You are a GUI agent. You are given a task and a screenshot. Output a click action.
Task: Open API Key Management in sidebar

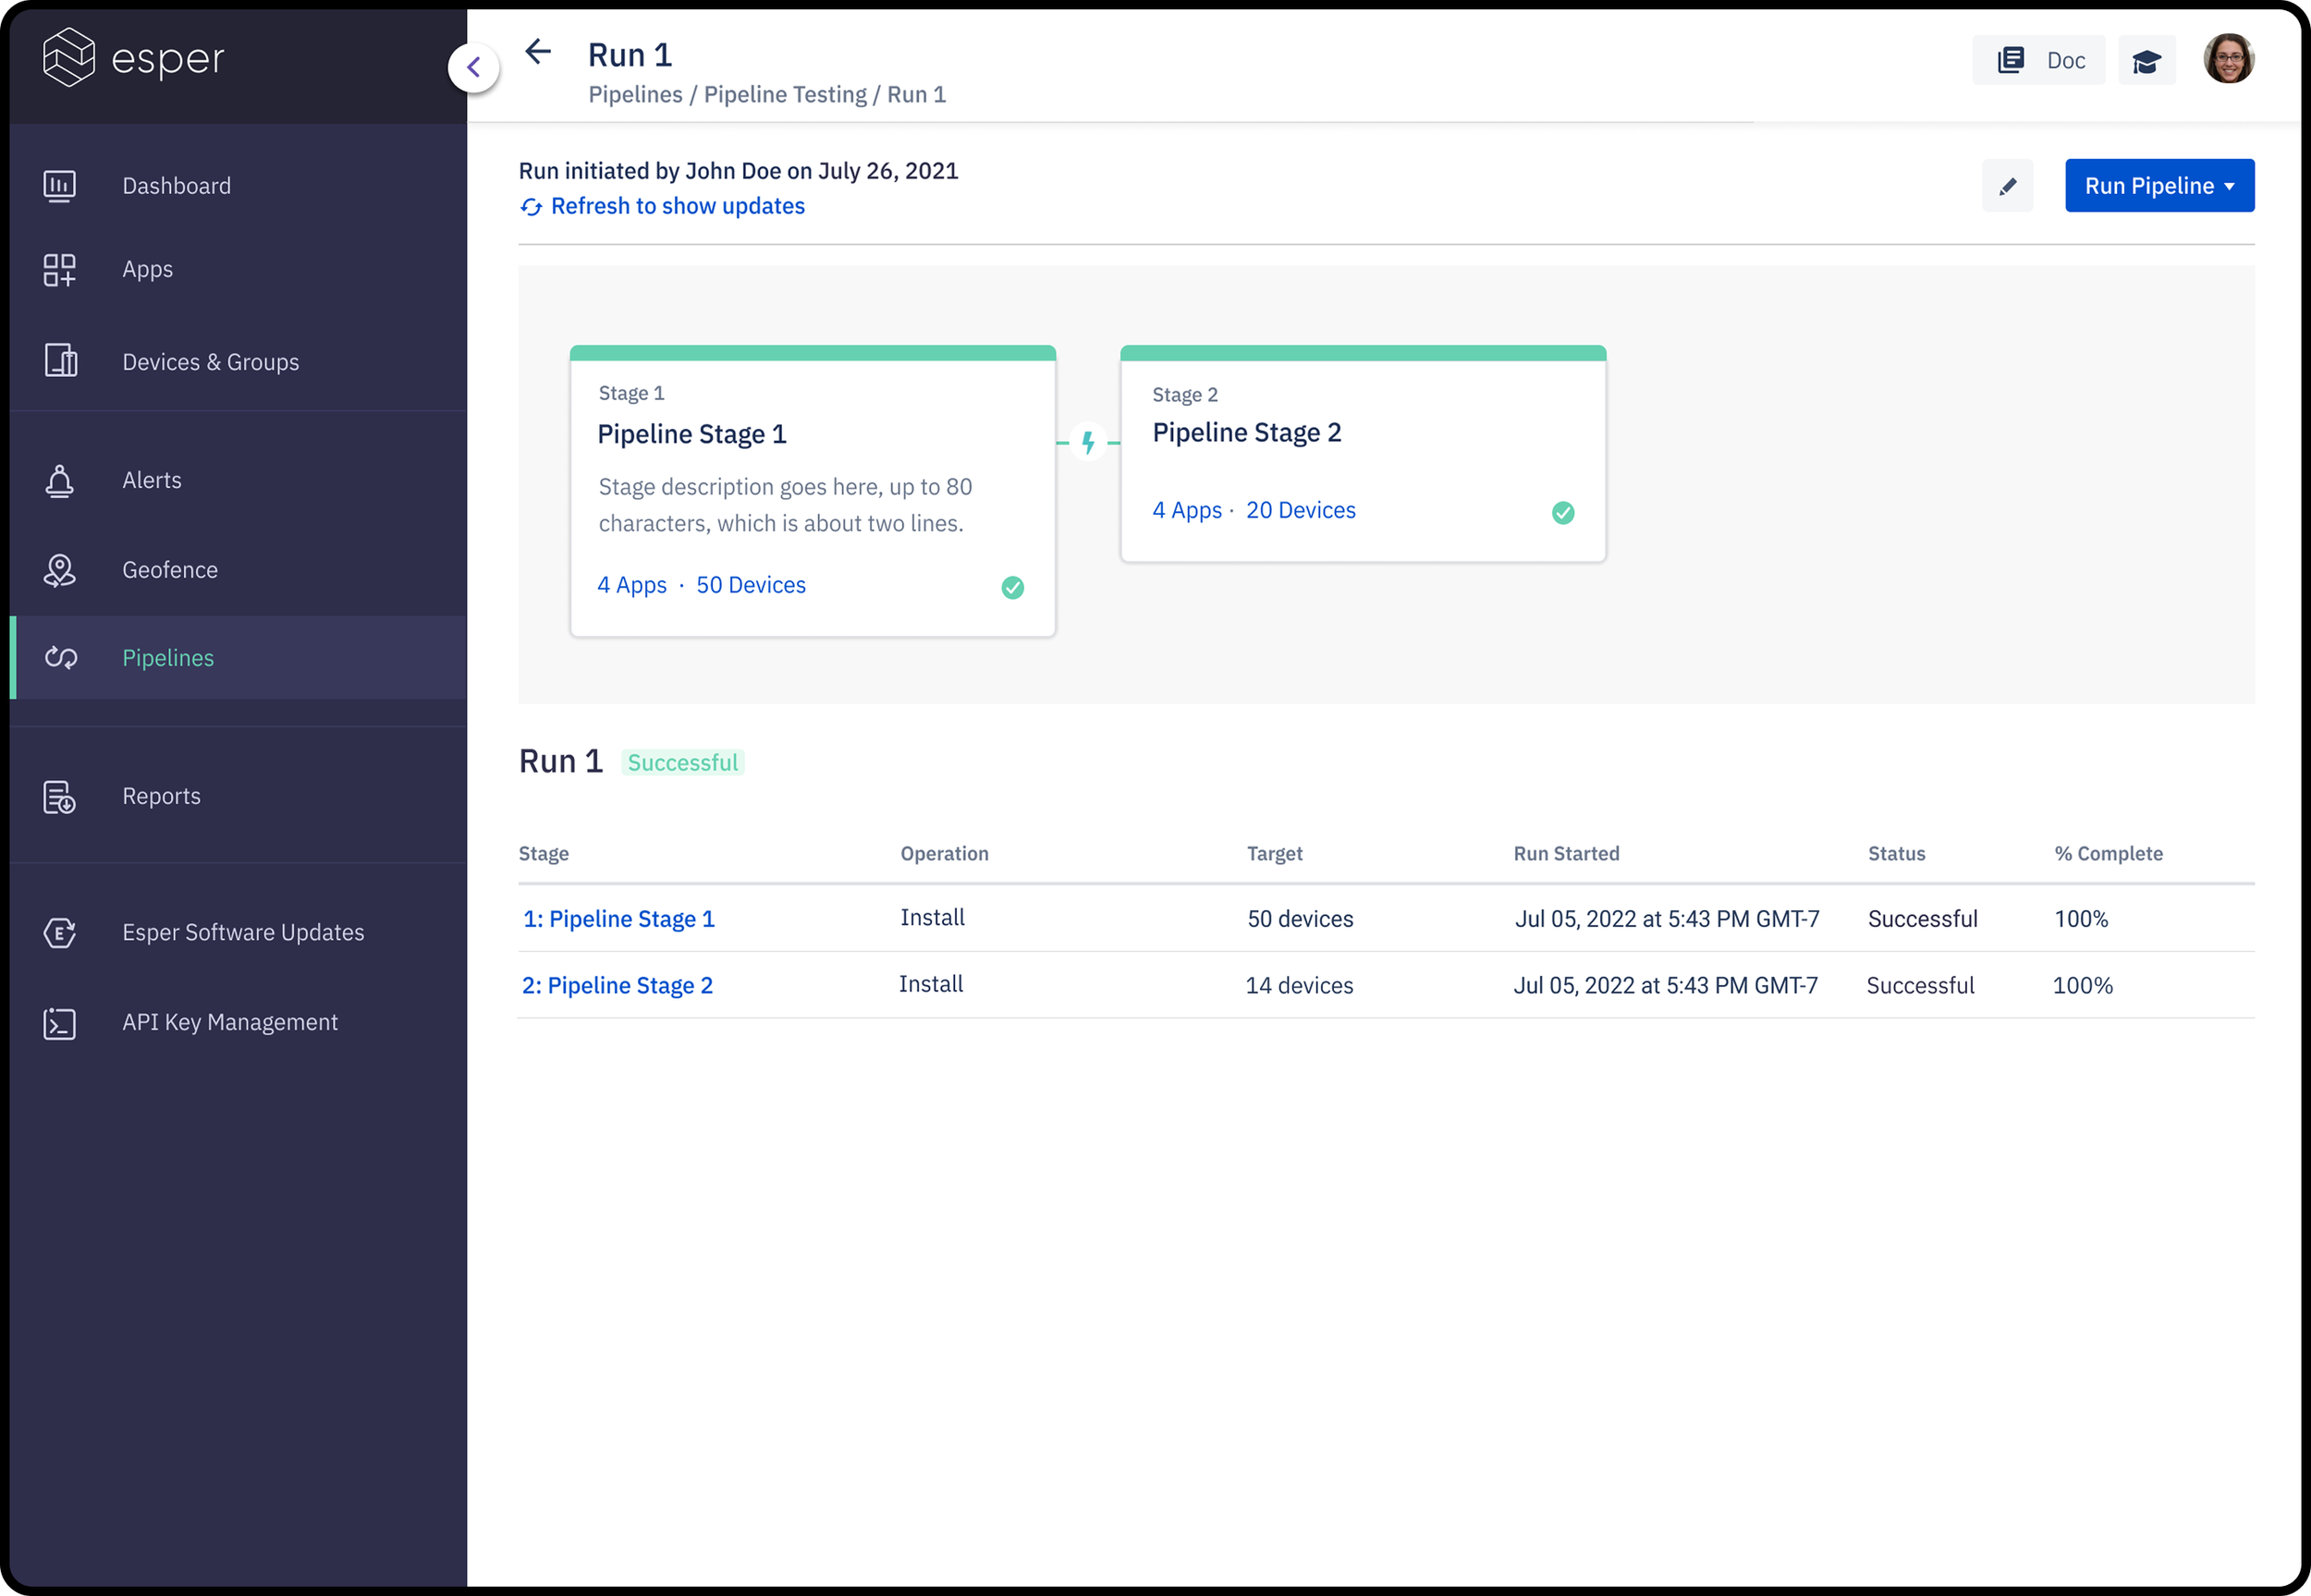229,1022
